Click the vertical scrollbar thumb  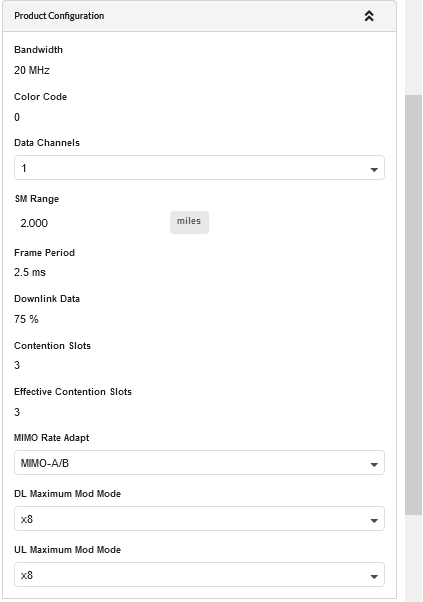[413, 305]
